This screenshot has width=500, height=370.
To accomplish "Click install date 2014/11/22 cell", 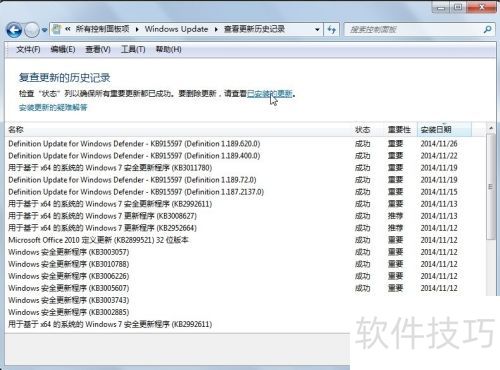I will point(439,156).
